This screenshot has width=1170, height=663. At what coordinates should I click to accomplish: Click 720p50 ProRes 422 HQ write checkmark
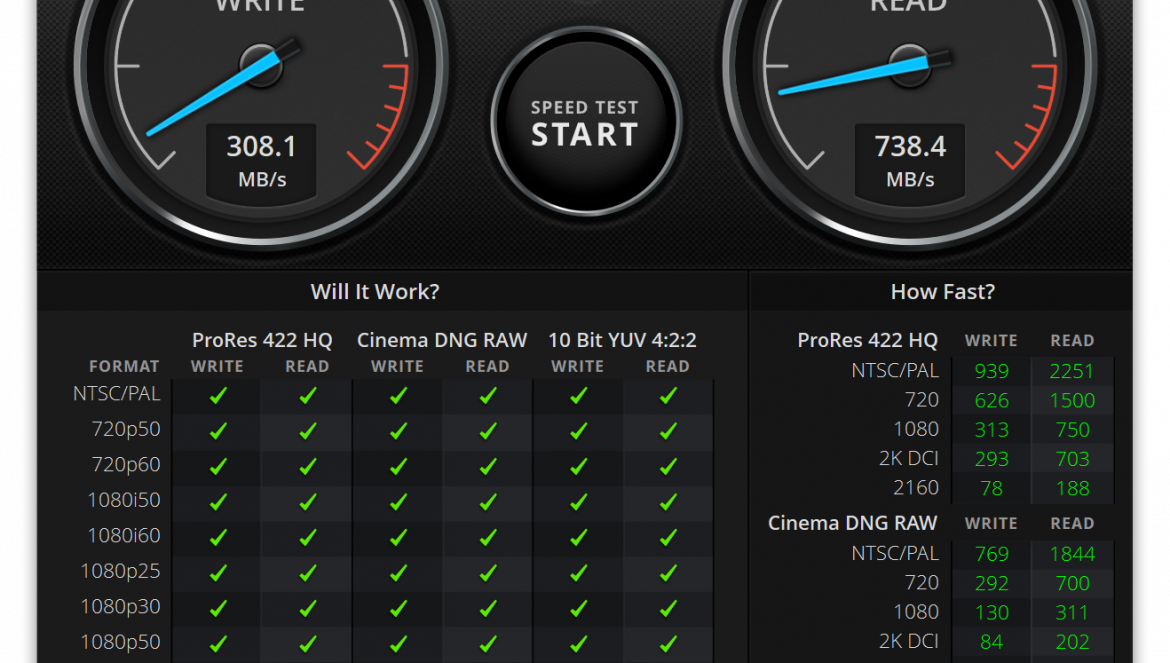[218, 431]
